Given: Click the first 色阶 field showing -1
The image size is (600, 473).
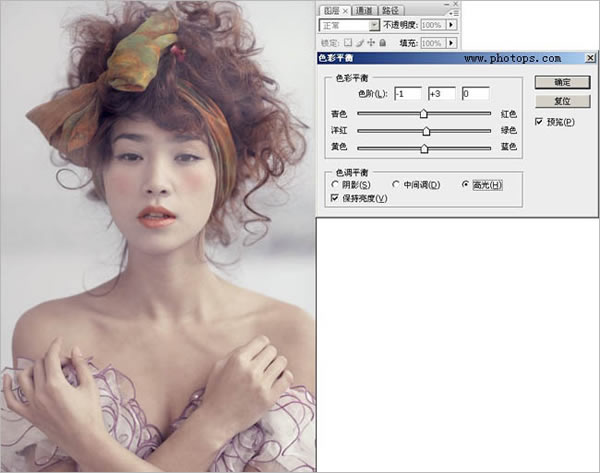Looking at the screenshot, I should coord(407,93).
